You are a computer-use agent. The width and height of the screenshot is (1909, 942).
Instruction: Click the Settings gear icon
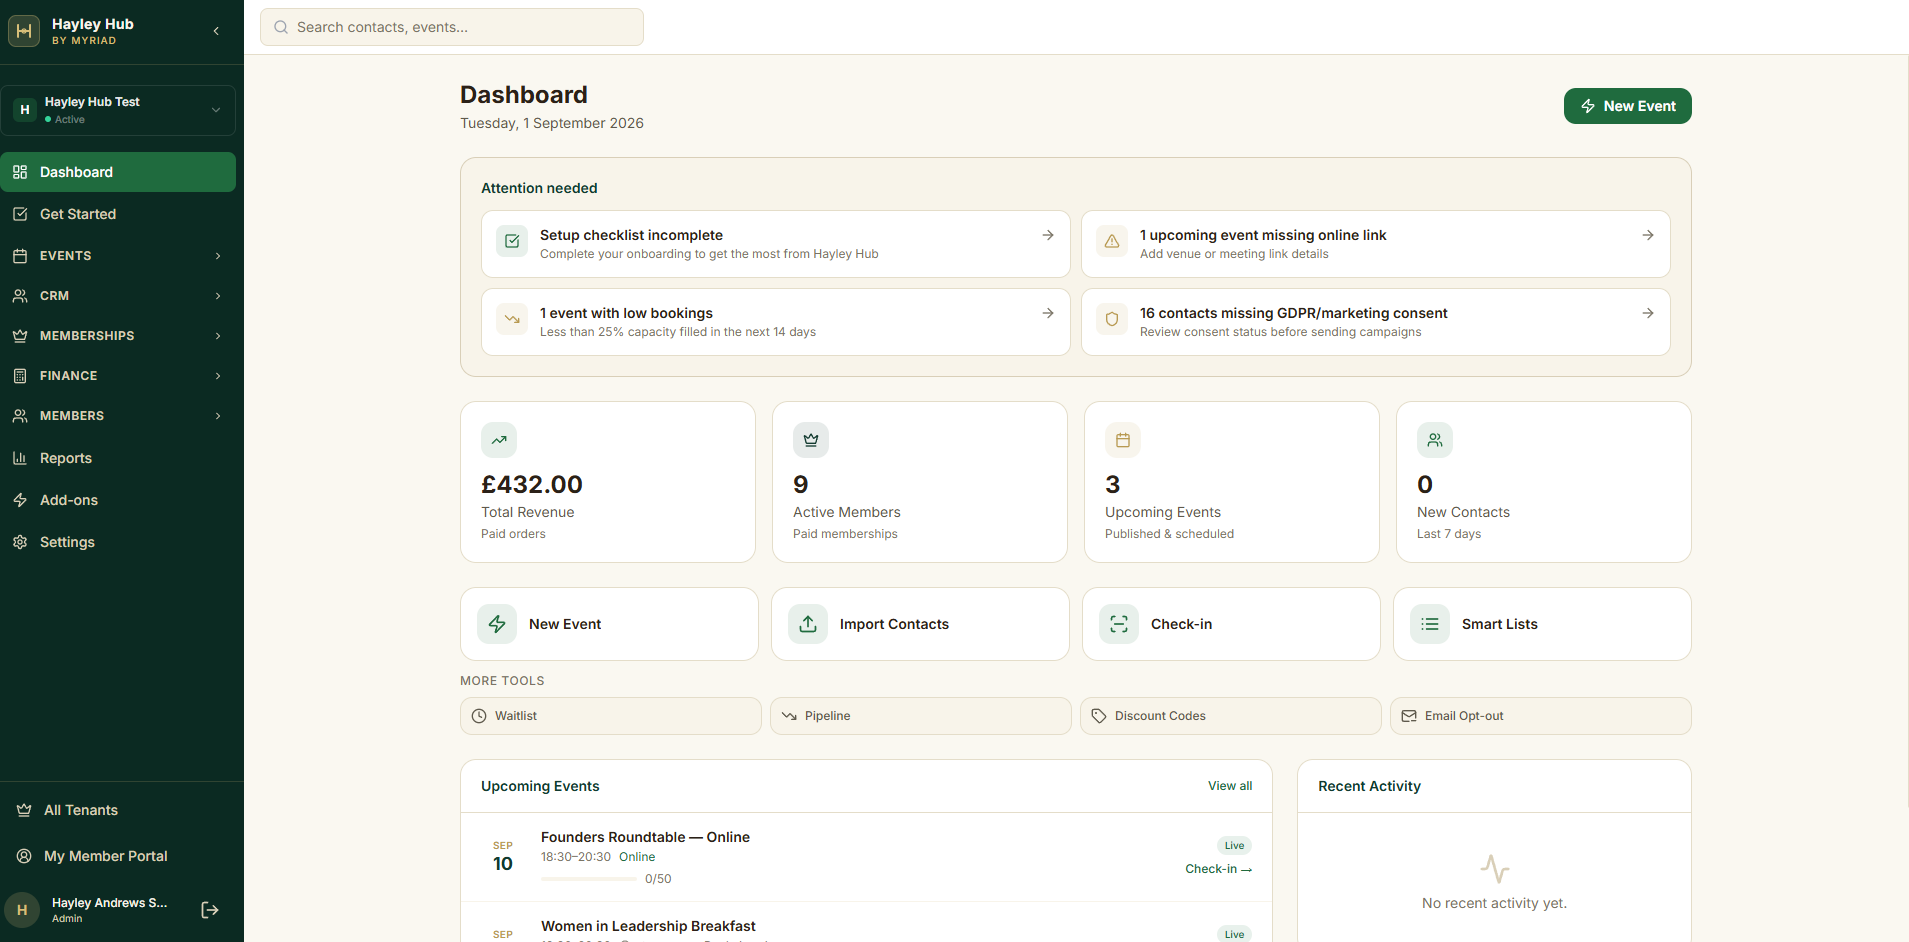(20, 542)
